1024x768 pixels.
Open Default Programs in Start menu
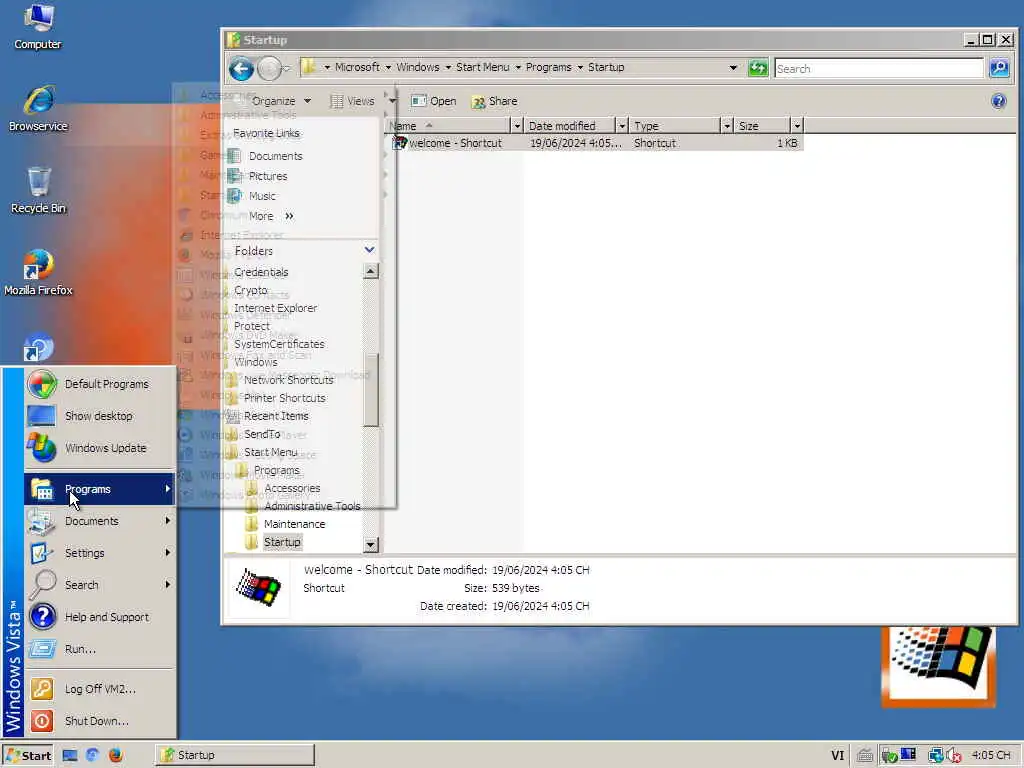[x=100, y=384]
